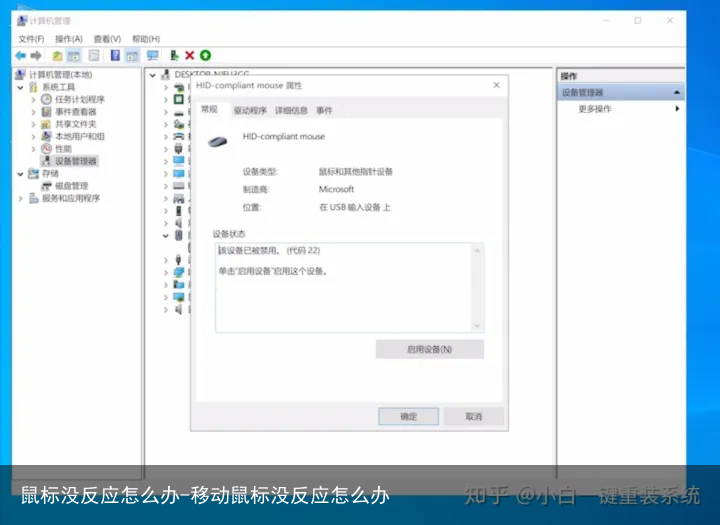720x525 pixels.
Task: Open the 帮助(H) menu
Action: [x=146, y=39]
